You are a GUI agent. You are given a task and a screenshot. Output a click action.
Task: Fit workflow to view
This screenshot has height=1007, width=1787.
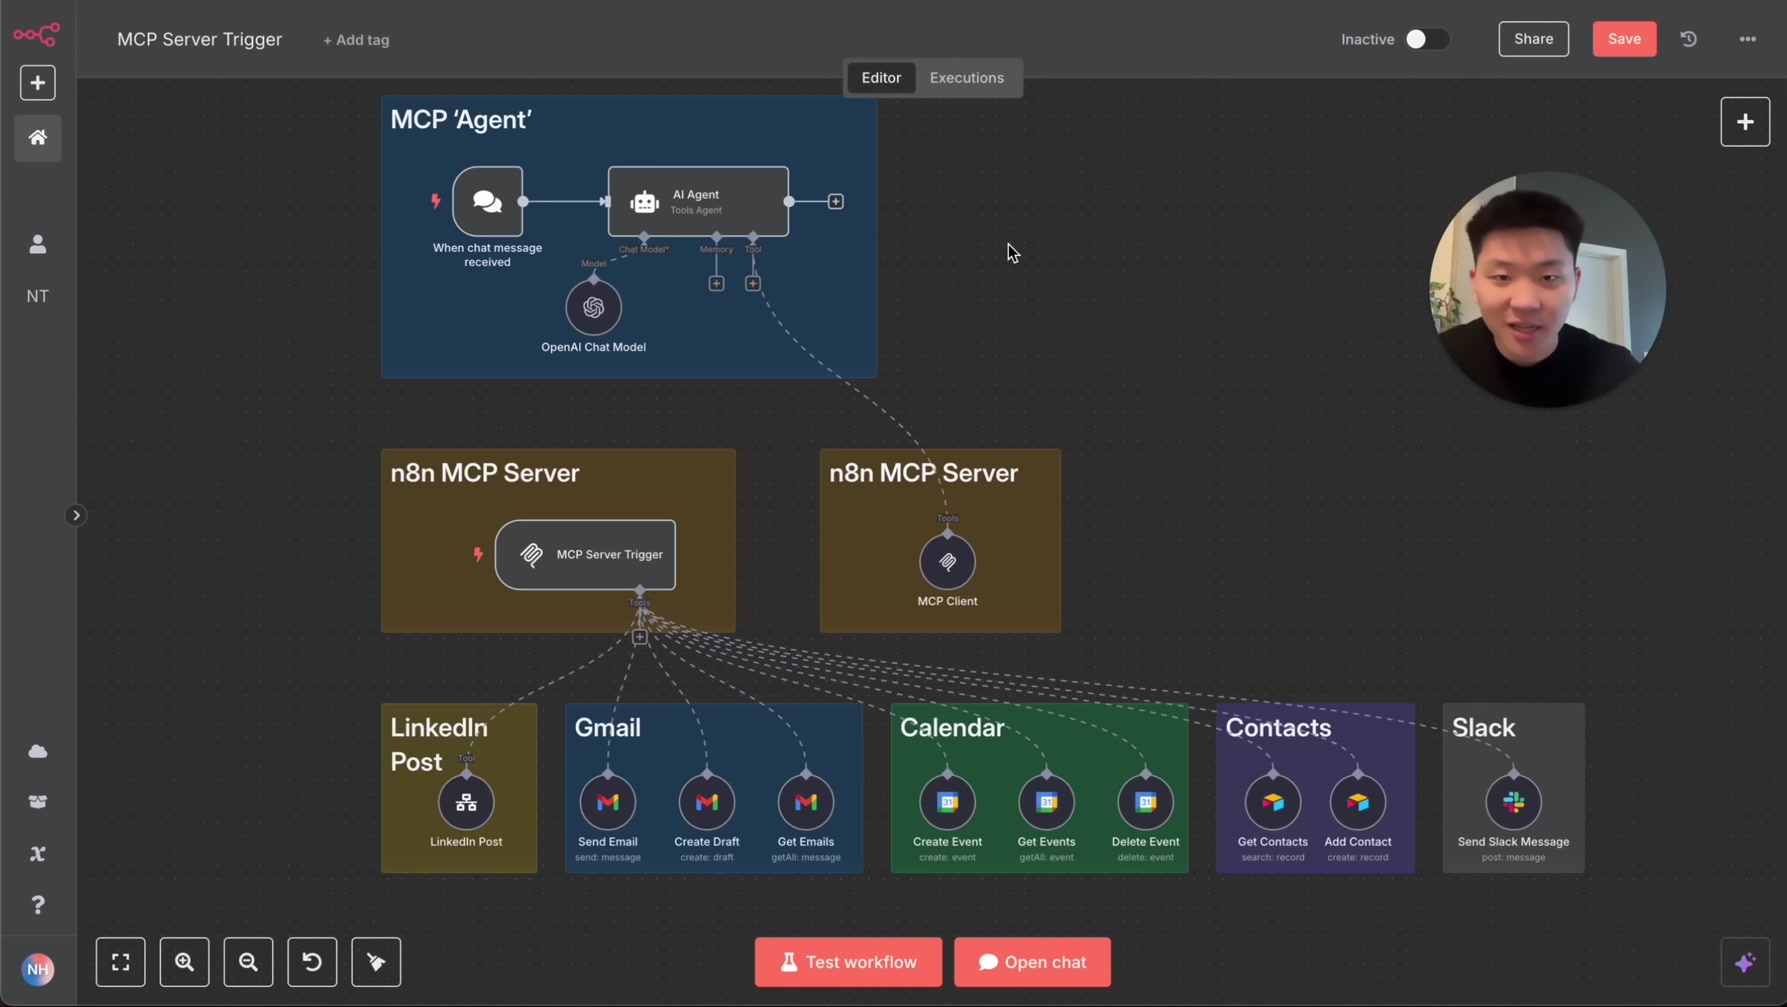pos(121,962)
